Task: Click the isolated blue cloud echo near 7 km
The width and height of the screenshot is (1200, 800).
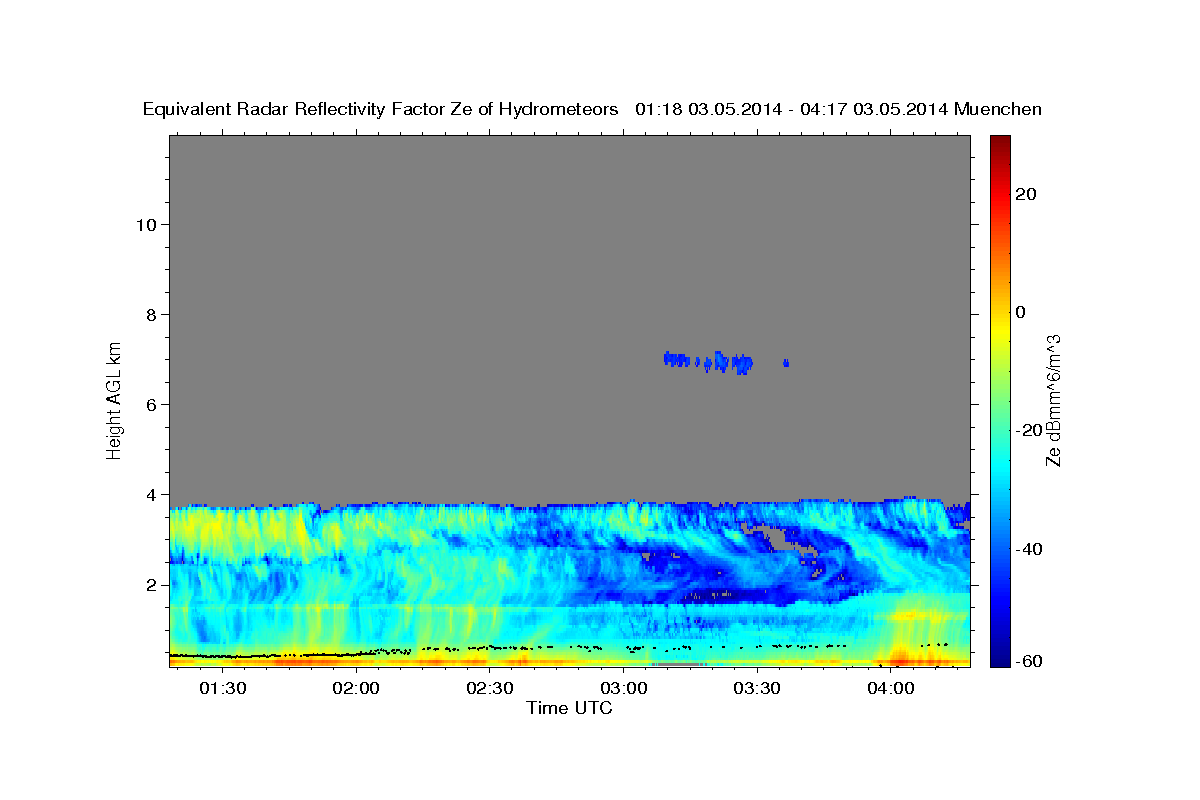Action: [709, 362]
